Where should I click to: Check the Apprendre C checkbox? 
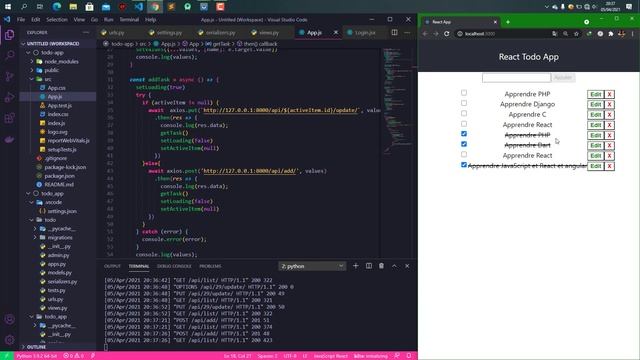click(x=464, y=113)
